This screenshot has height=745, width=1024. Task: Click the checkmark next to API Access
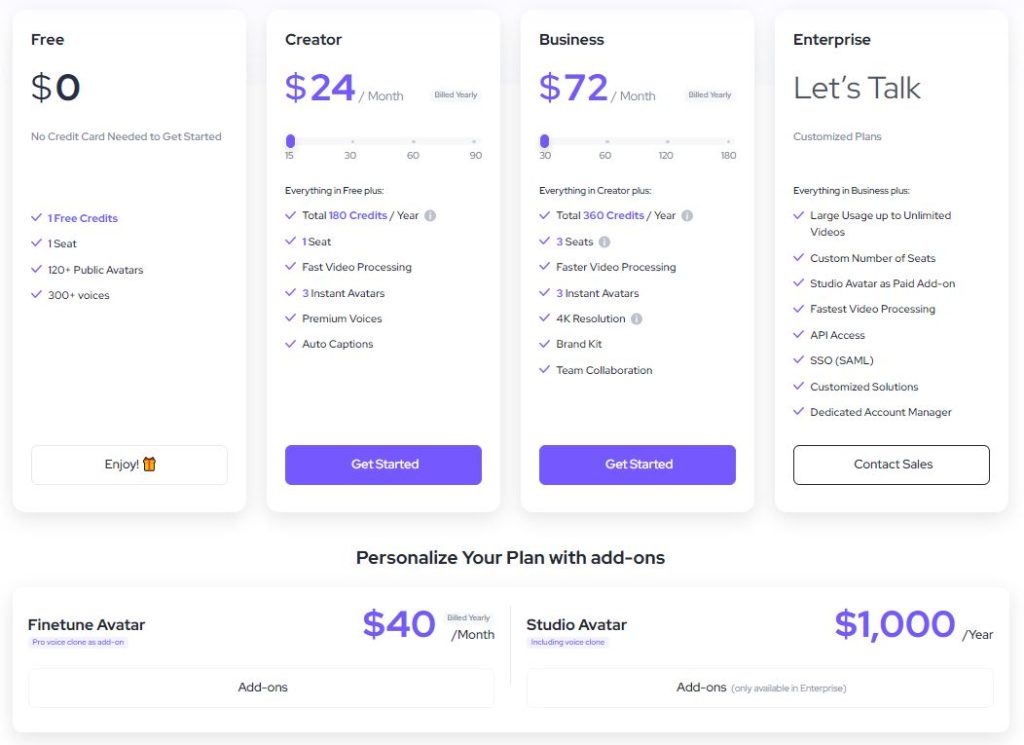click(x=800, y=335)
